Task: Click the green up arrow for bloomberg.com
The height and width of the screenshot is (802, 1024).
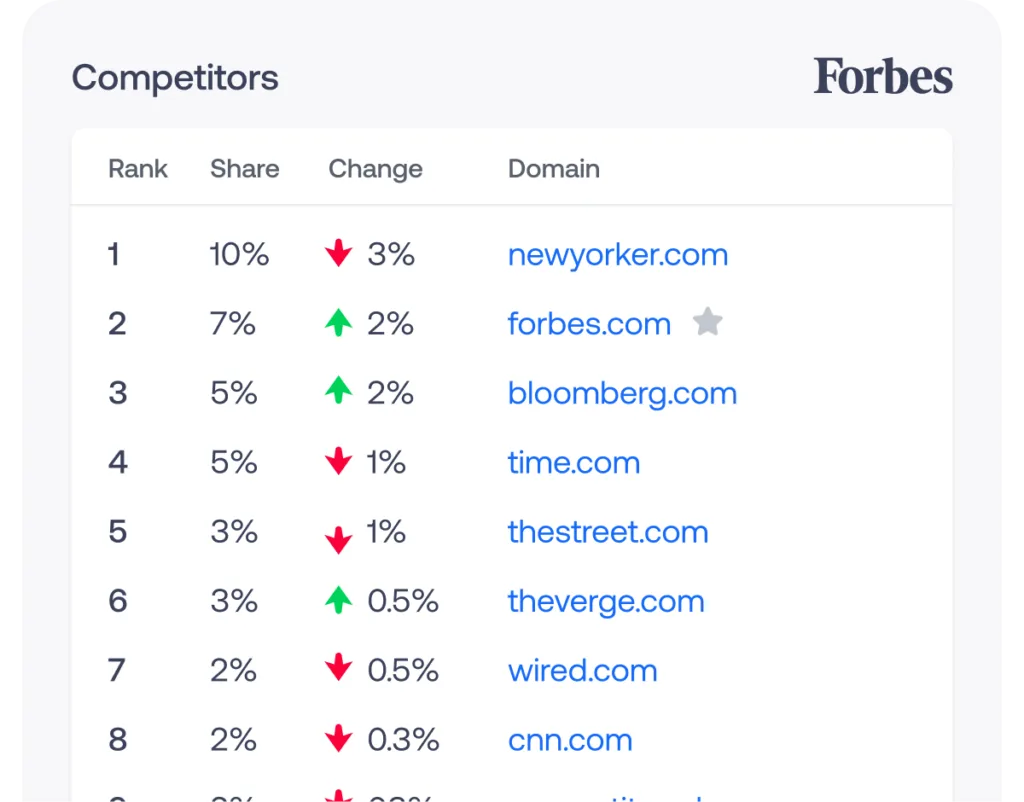Action: point(340,393)
